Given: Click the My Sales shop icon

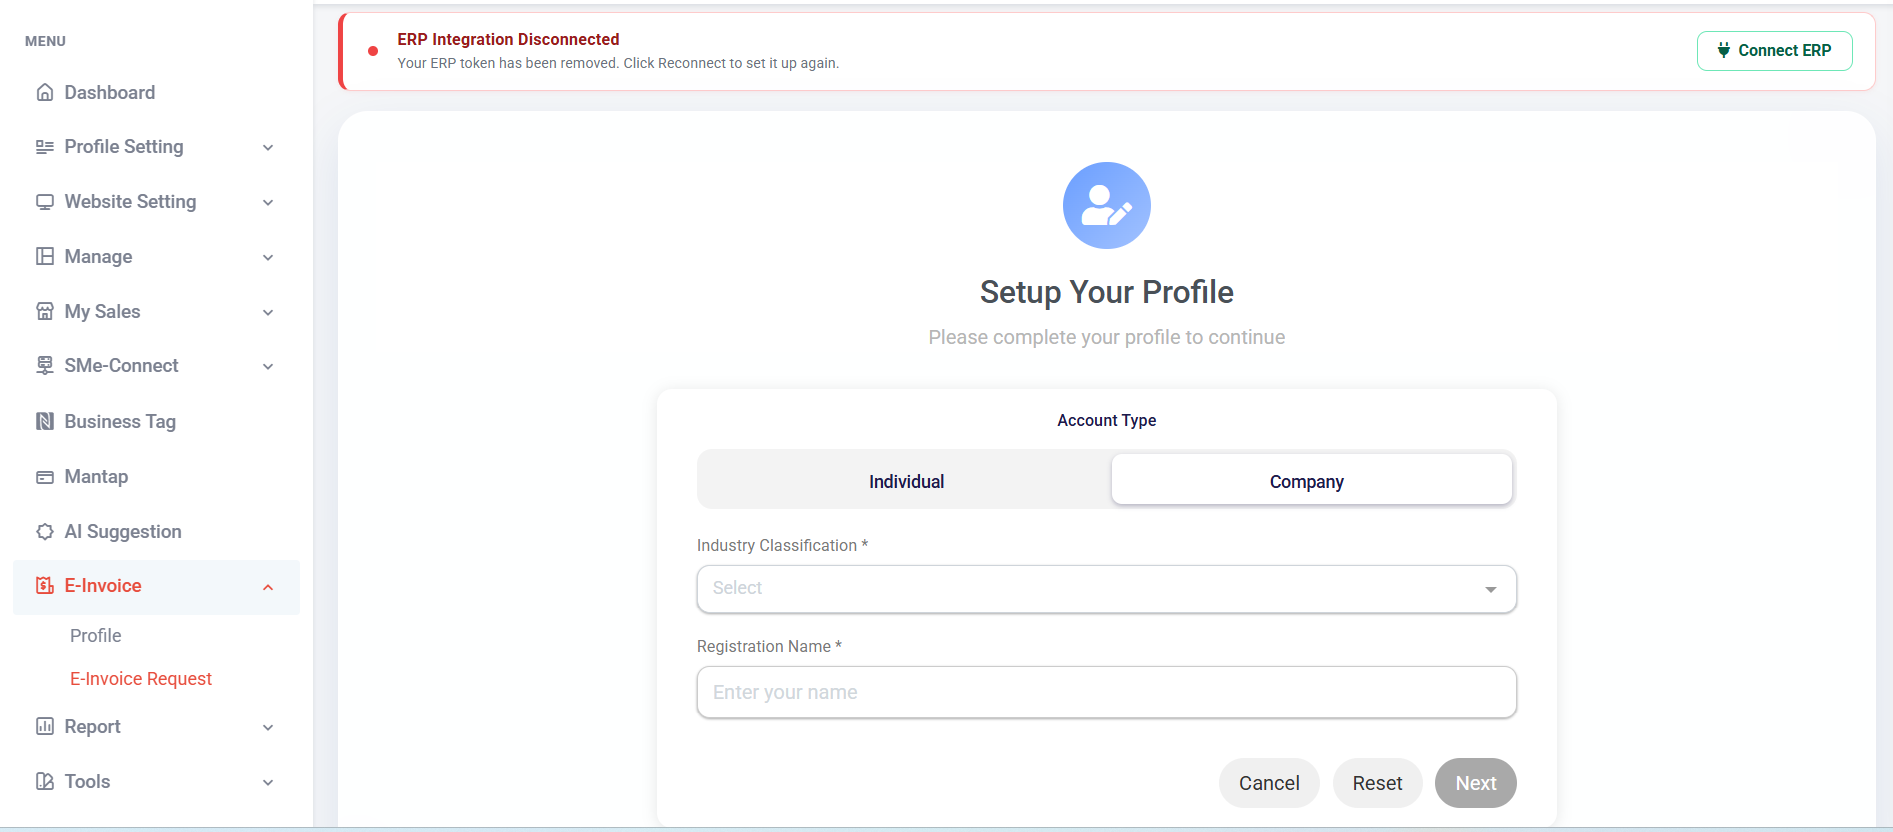Looking at the screenshot, I should (45, 311).
